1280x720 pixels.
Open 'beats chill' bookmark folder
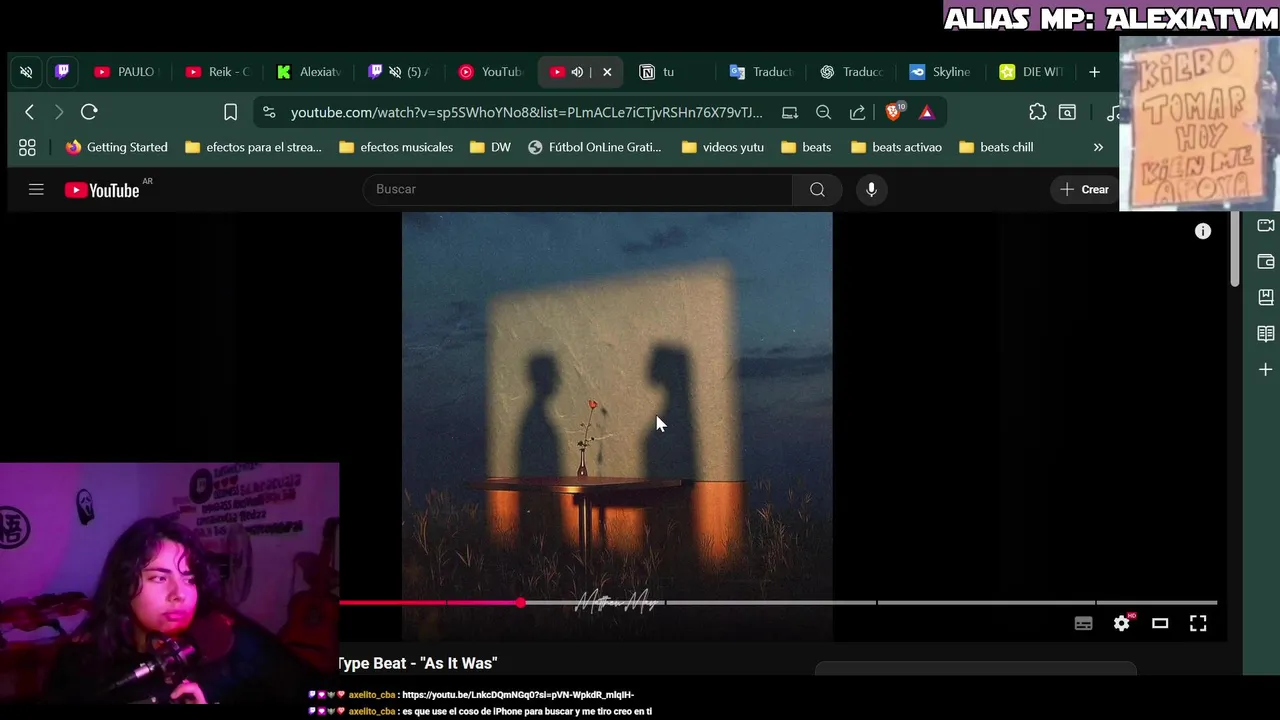(996, 147)
